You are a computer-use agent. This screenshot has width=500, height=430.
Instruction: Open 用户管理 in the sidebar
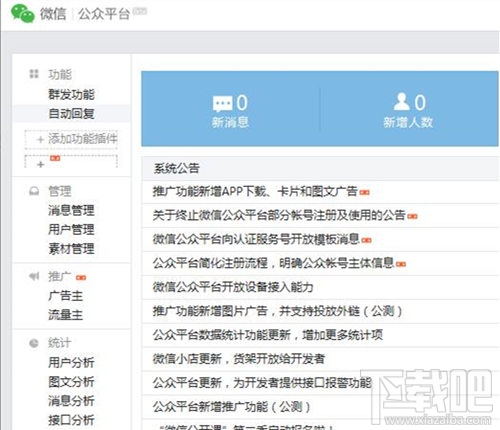pos(71,229)
